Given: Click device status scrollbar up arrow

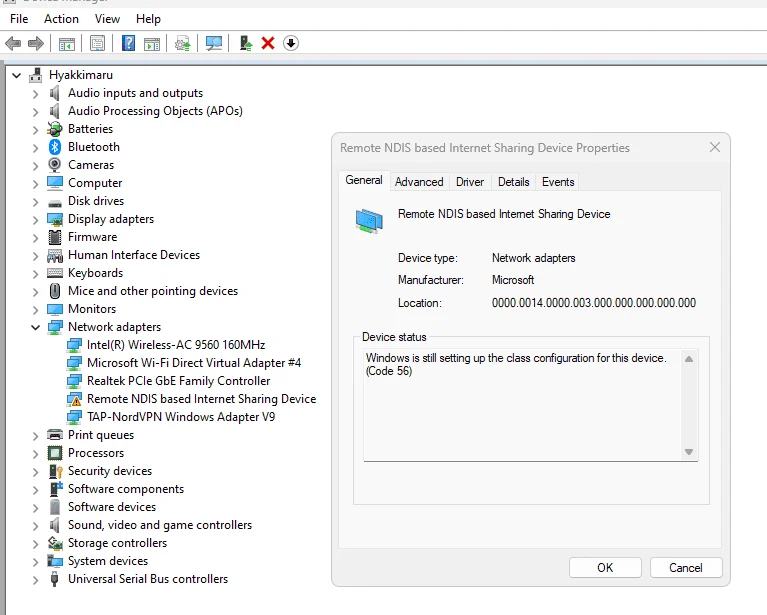Looking at the screenshot, I should 689,359.
